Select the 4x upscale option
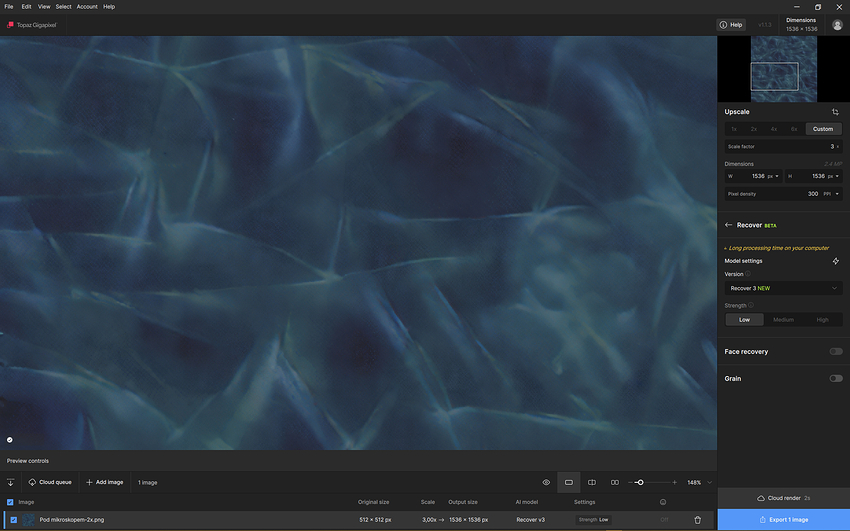850x531 pixels. point(774,129)
